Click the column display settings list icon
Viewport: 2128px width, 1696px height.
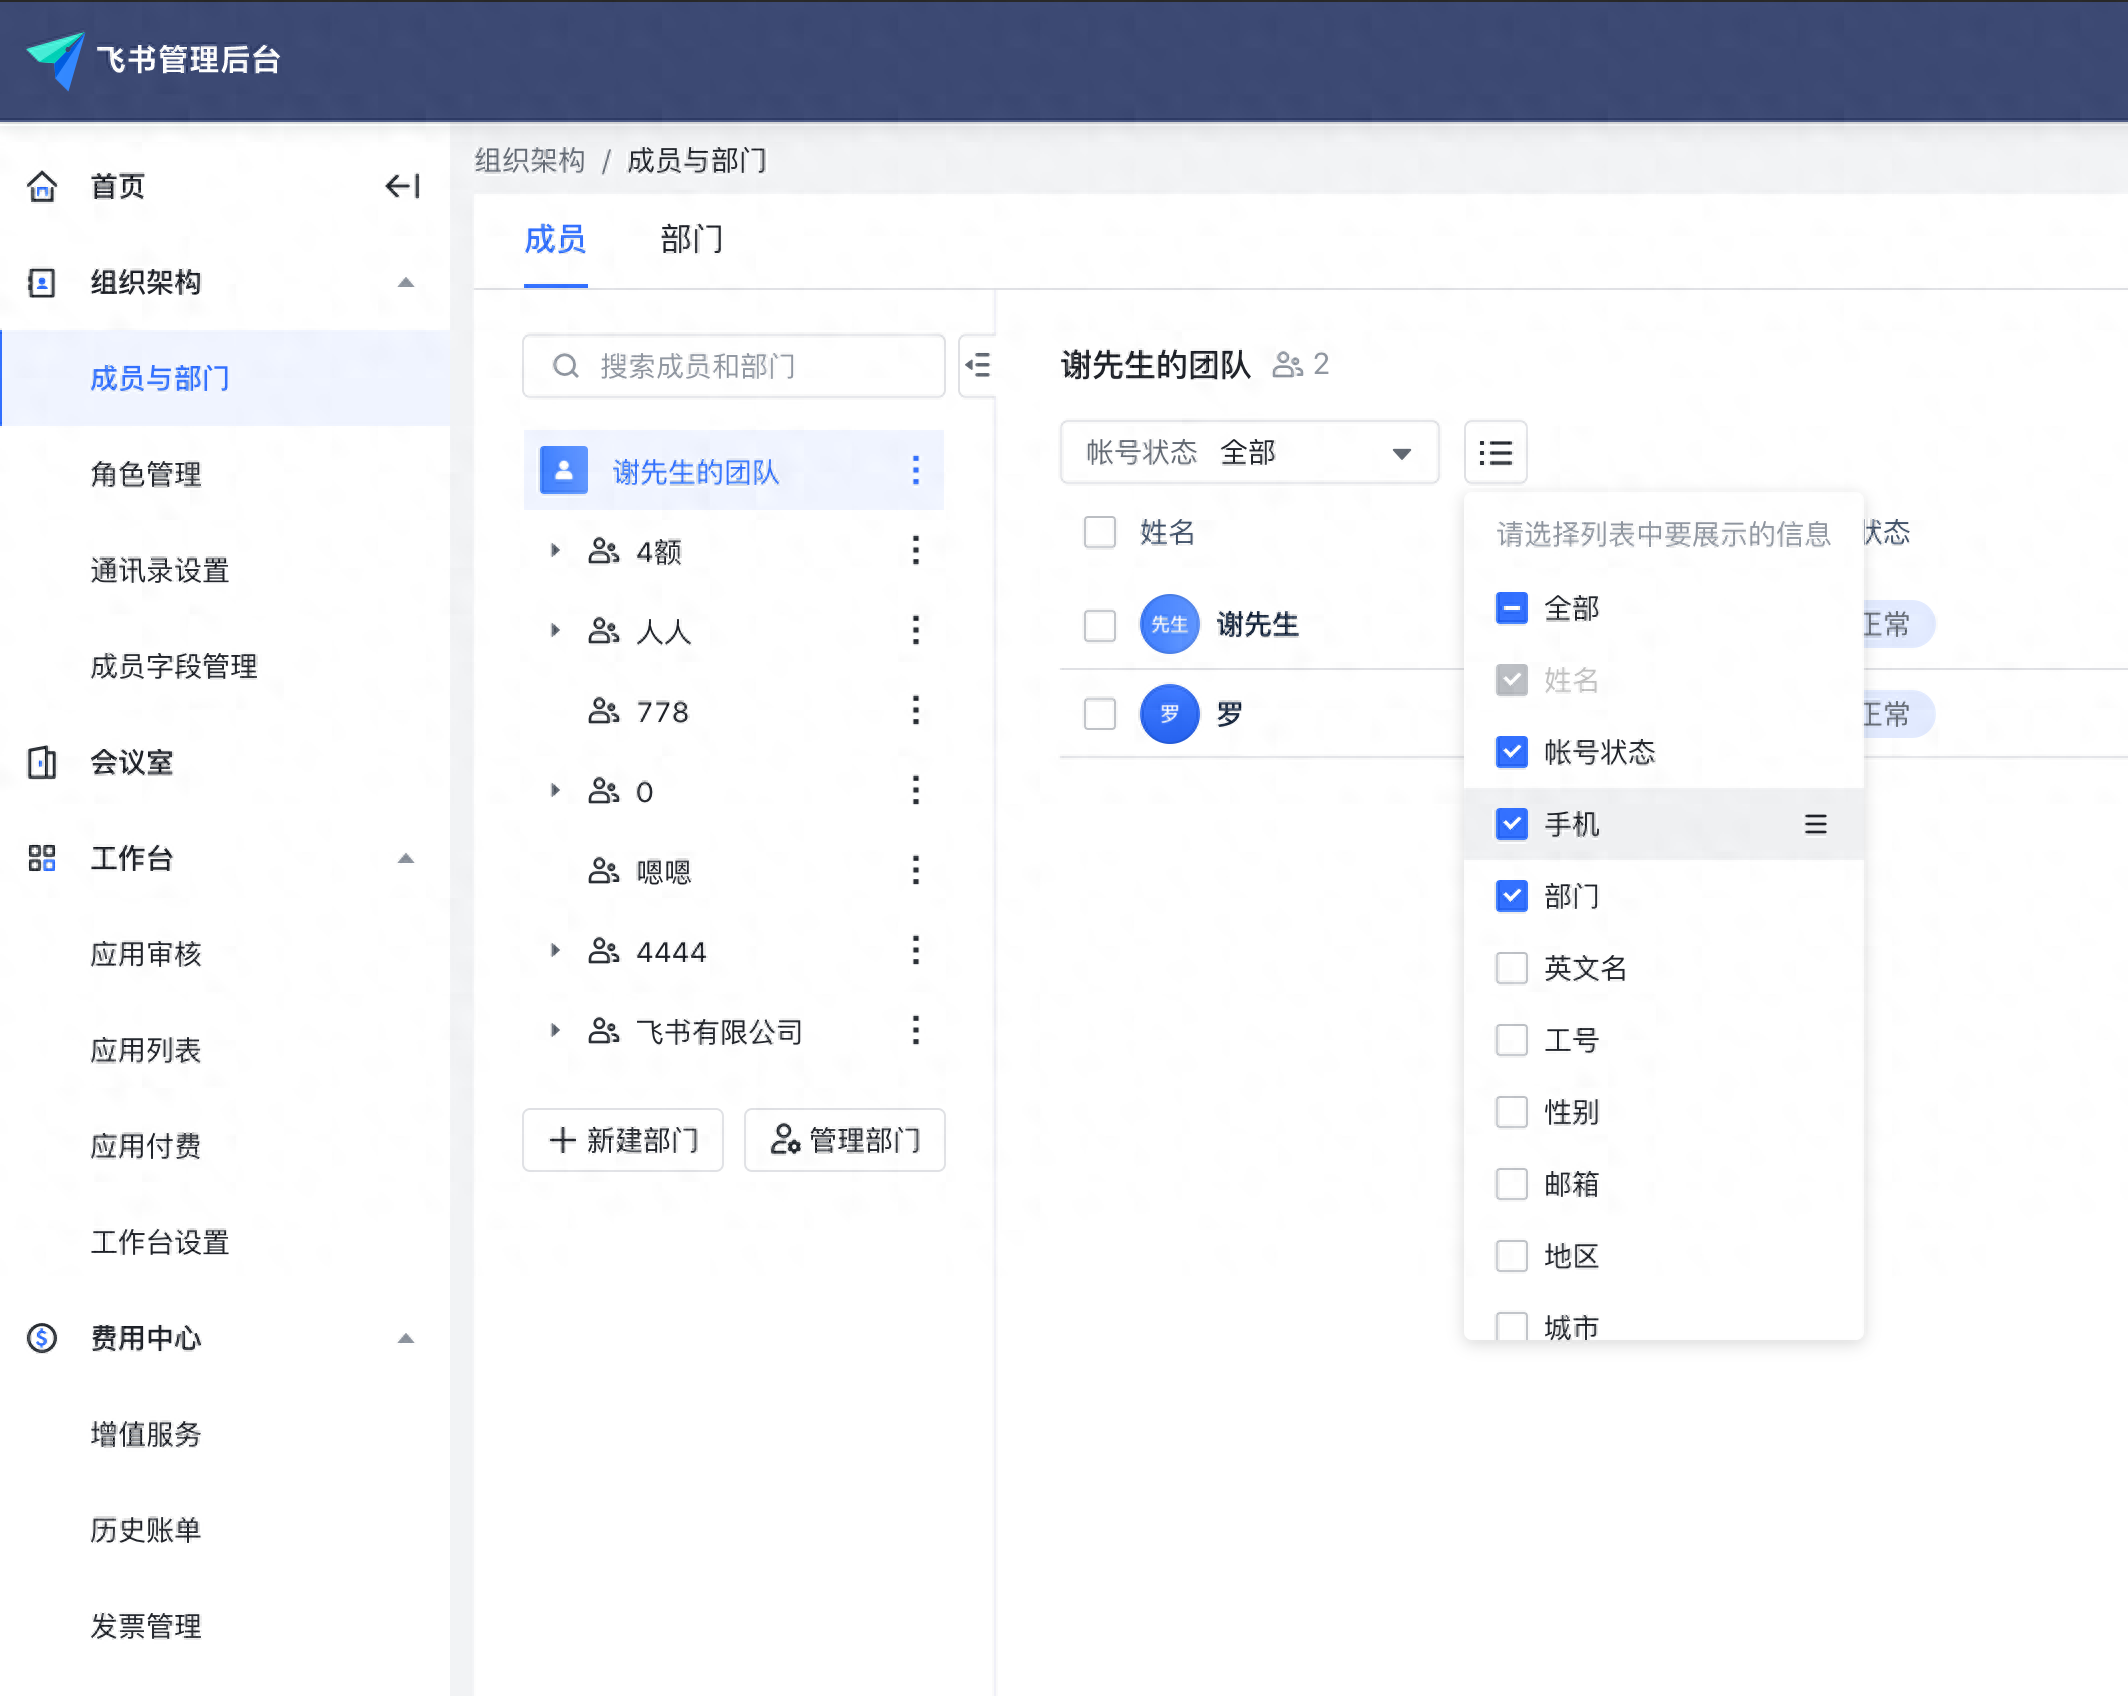coord(1495,453)
